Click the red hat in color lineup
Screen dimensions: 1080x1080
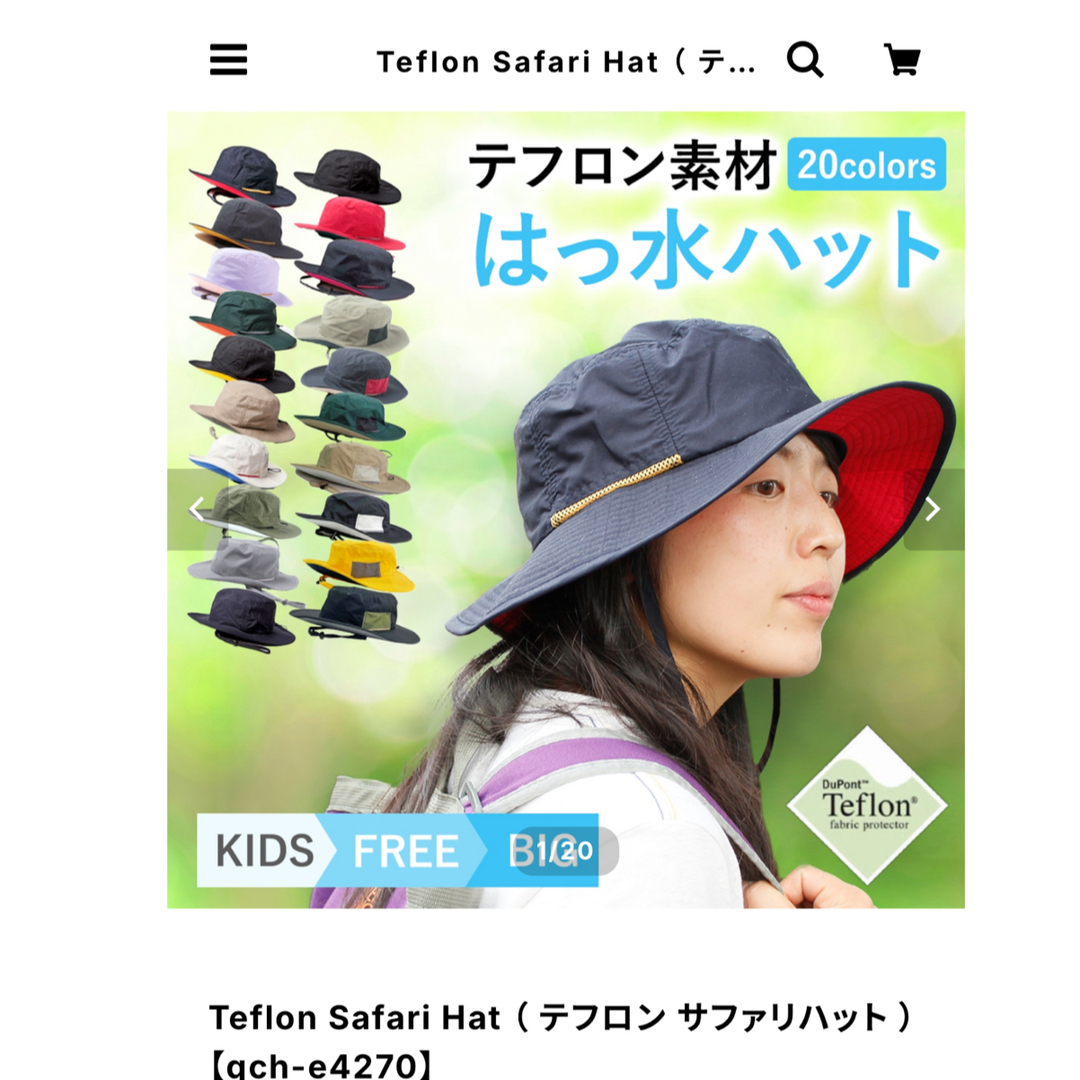(x=351, y=222)
